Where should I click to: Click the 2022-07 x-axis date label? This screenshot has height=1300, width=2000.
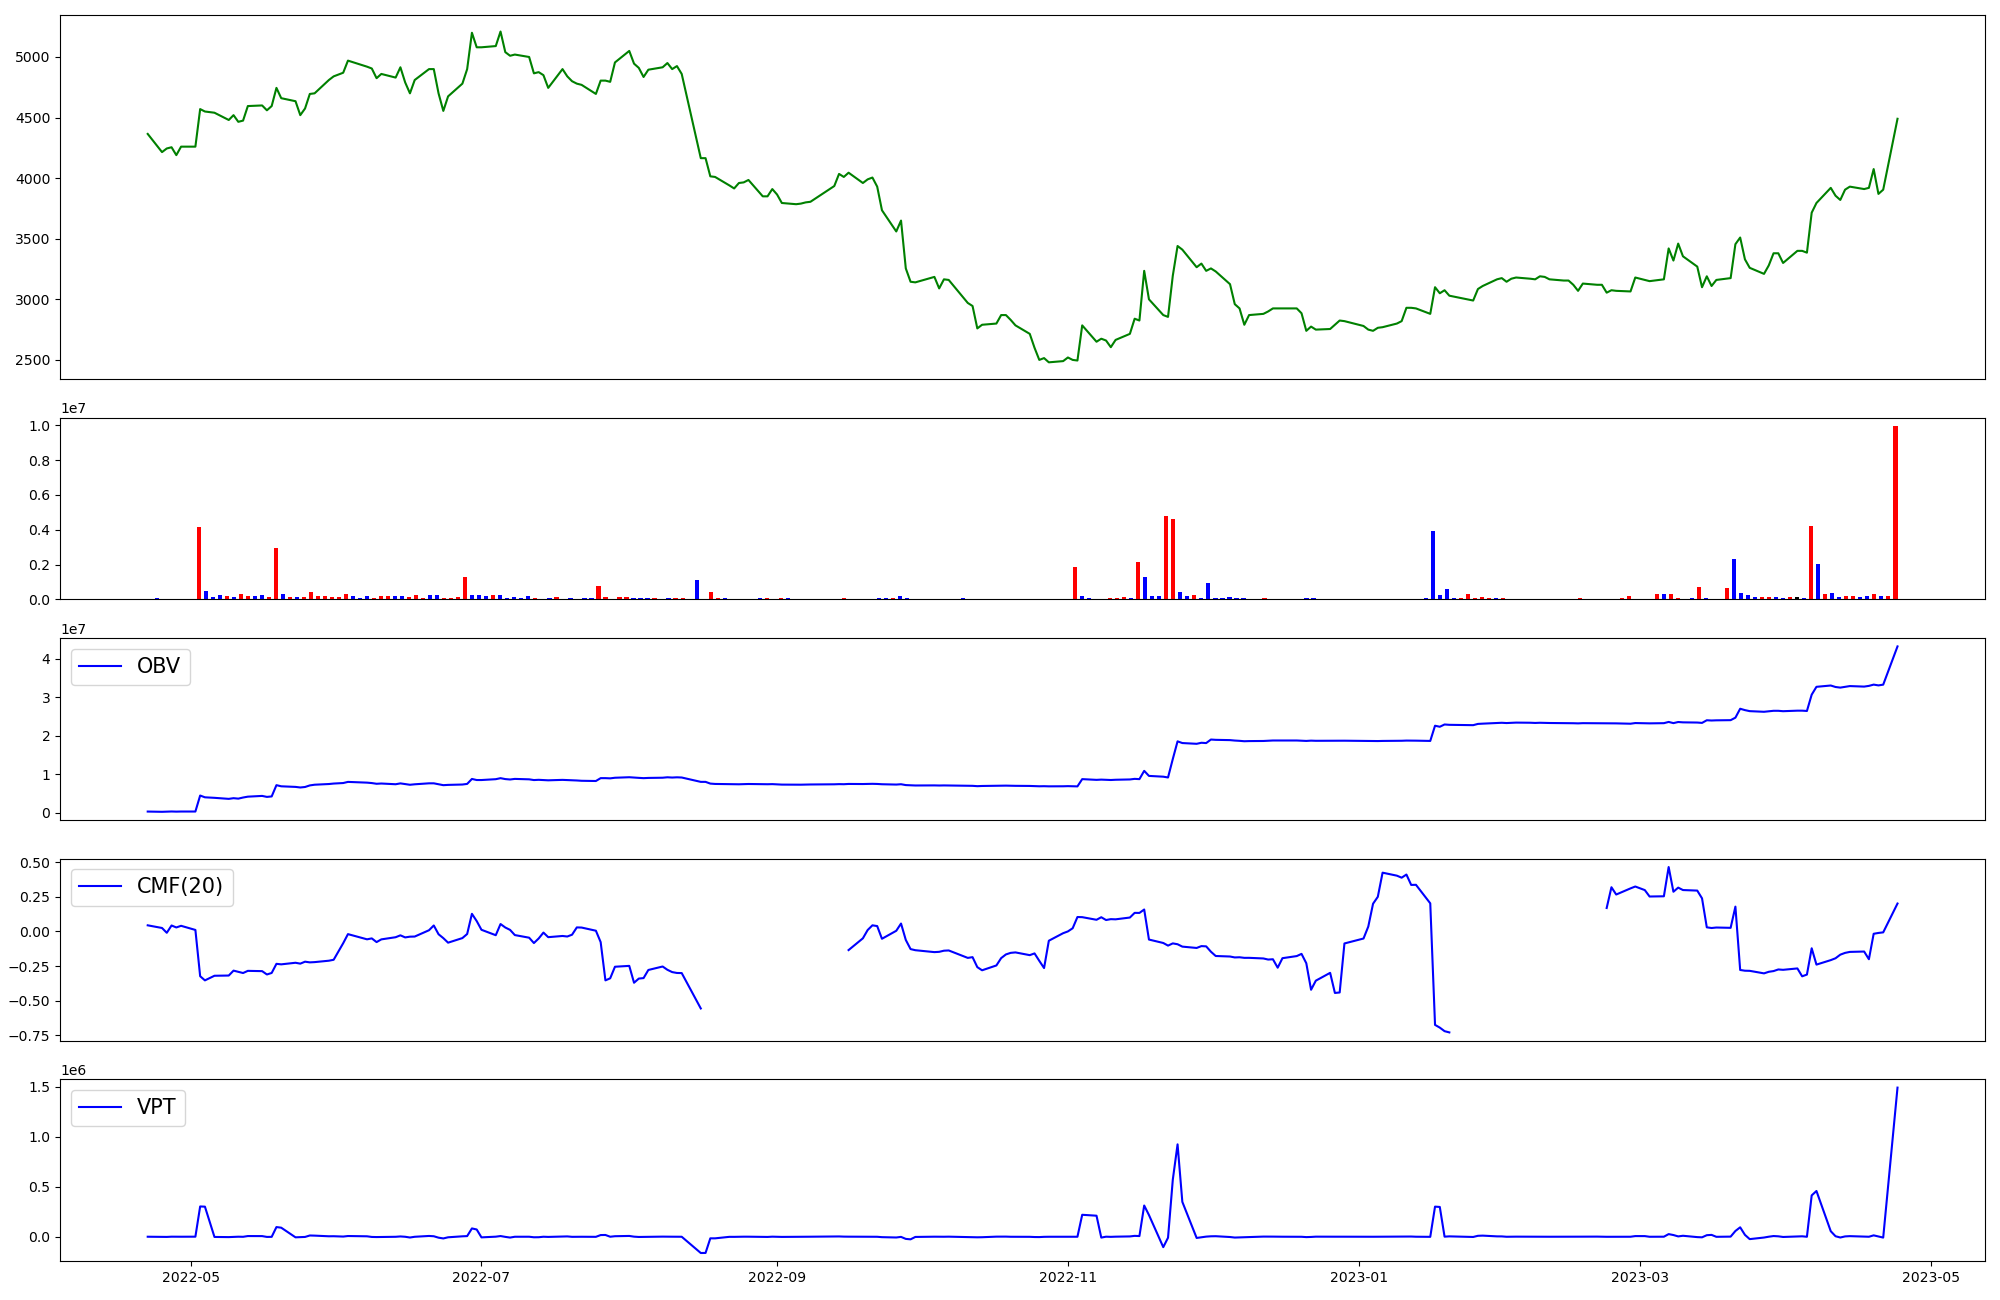(481, 1277)
